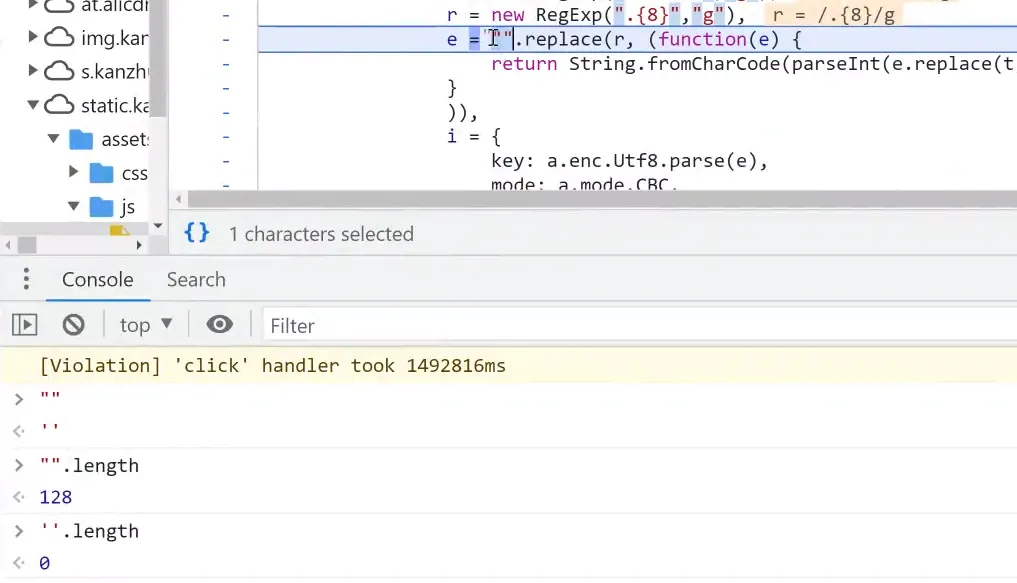The width and height of the screenshot is (1017, 583).
Task: Click the '1 characters selected' status text
Action: point(321,233)
